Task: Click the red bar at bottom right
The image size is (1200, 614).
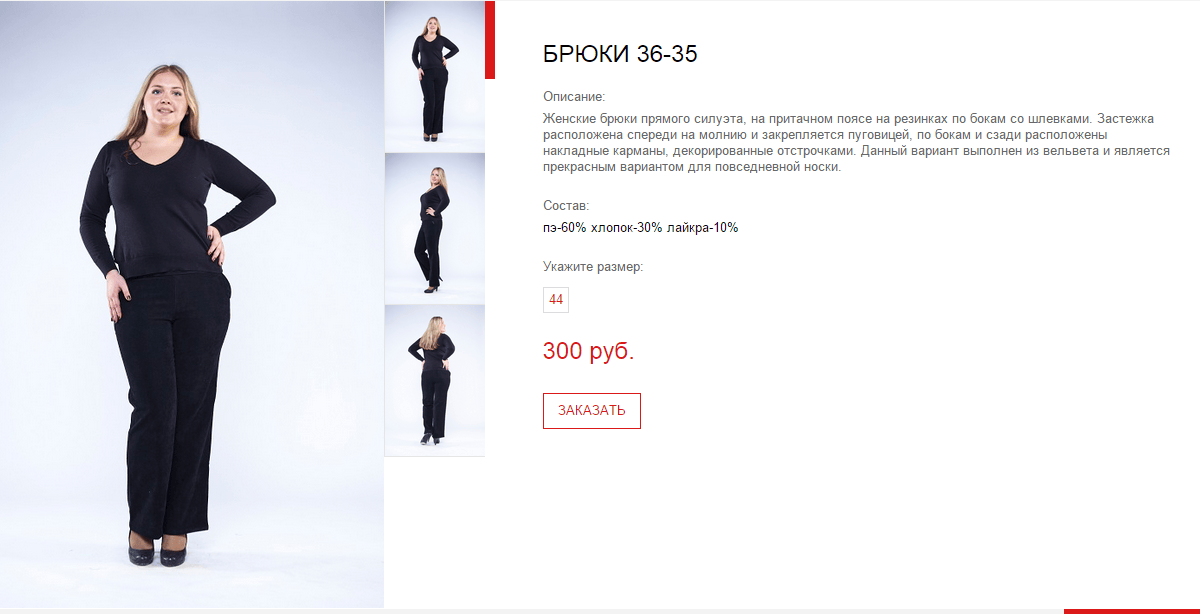Action: pos(1132,611)
